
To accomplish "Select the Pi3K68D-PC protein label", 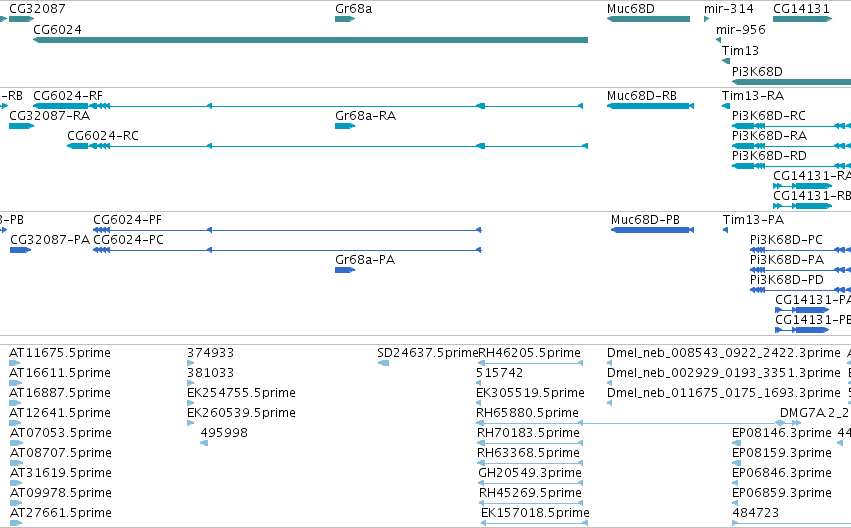I will [786, 240].
